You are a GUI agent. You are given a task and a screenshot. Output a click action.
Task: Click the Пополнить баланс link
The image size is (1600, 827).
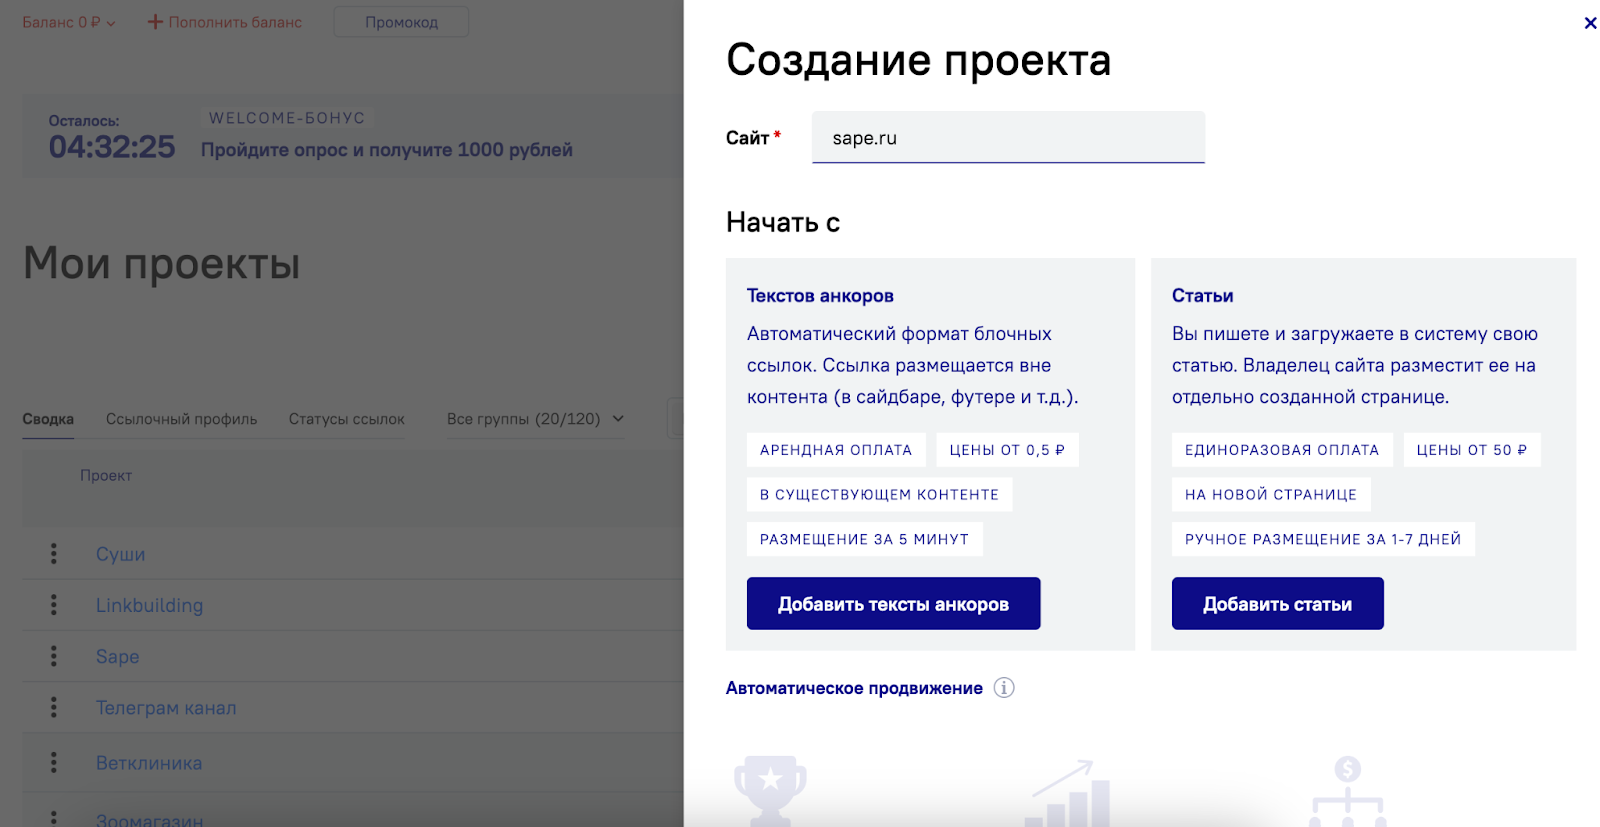pos(235,22)
